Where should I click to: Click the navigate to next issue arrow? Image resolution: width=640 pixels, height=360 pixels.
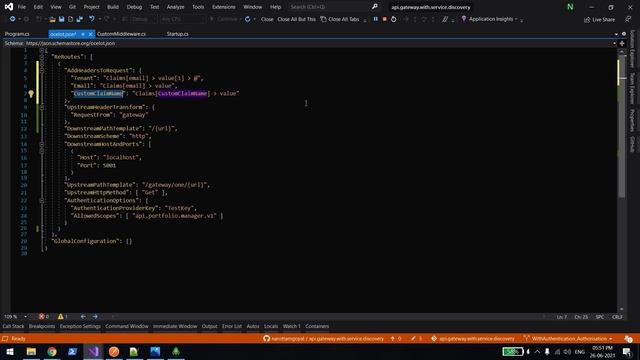(95, 317)
